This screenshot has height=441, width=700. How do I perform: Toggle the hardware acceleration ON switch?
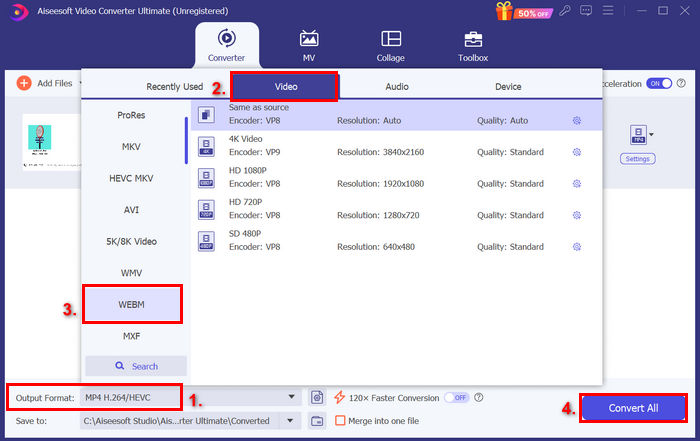(659, 83)
